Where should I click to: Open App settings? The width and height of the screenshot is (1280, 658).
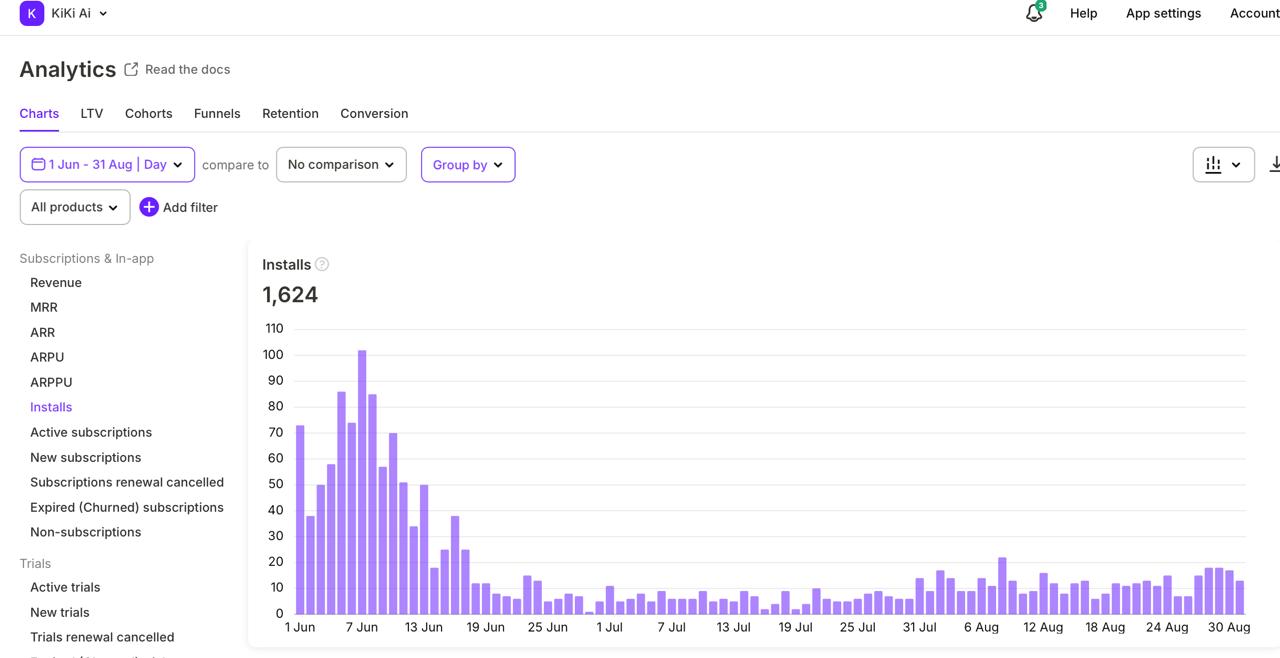pos(1163,13)
